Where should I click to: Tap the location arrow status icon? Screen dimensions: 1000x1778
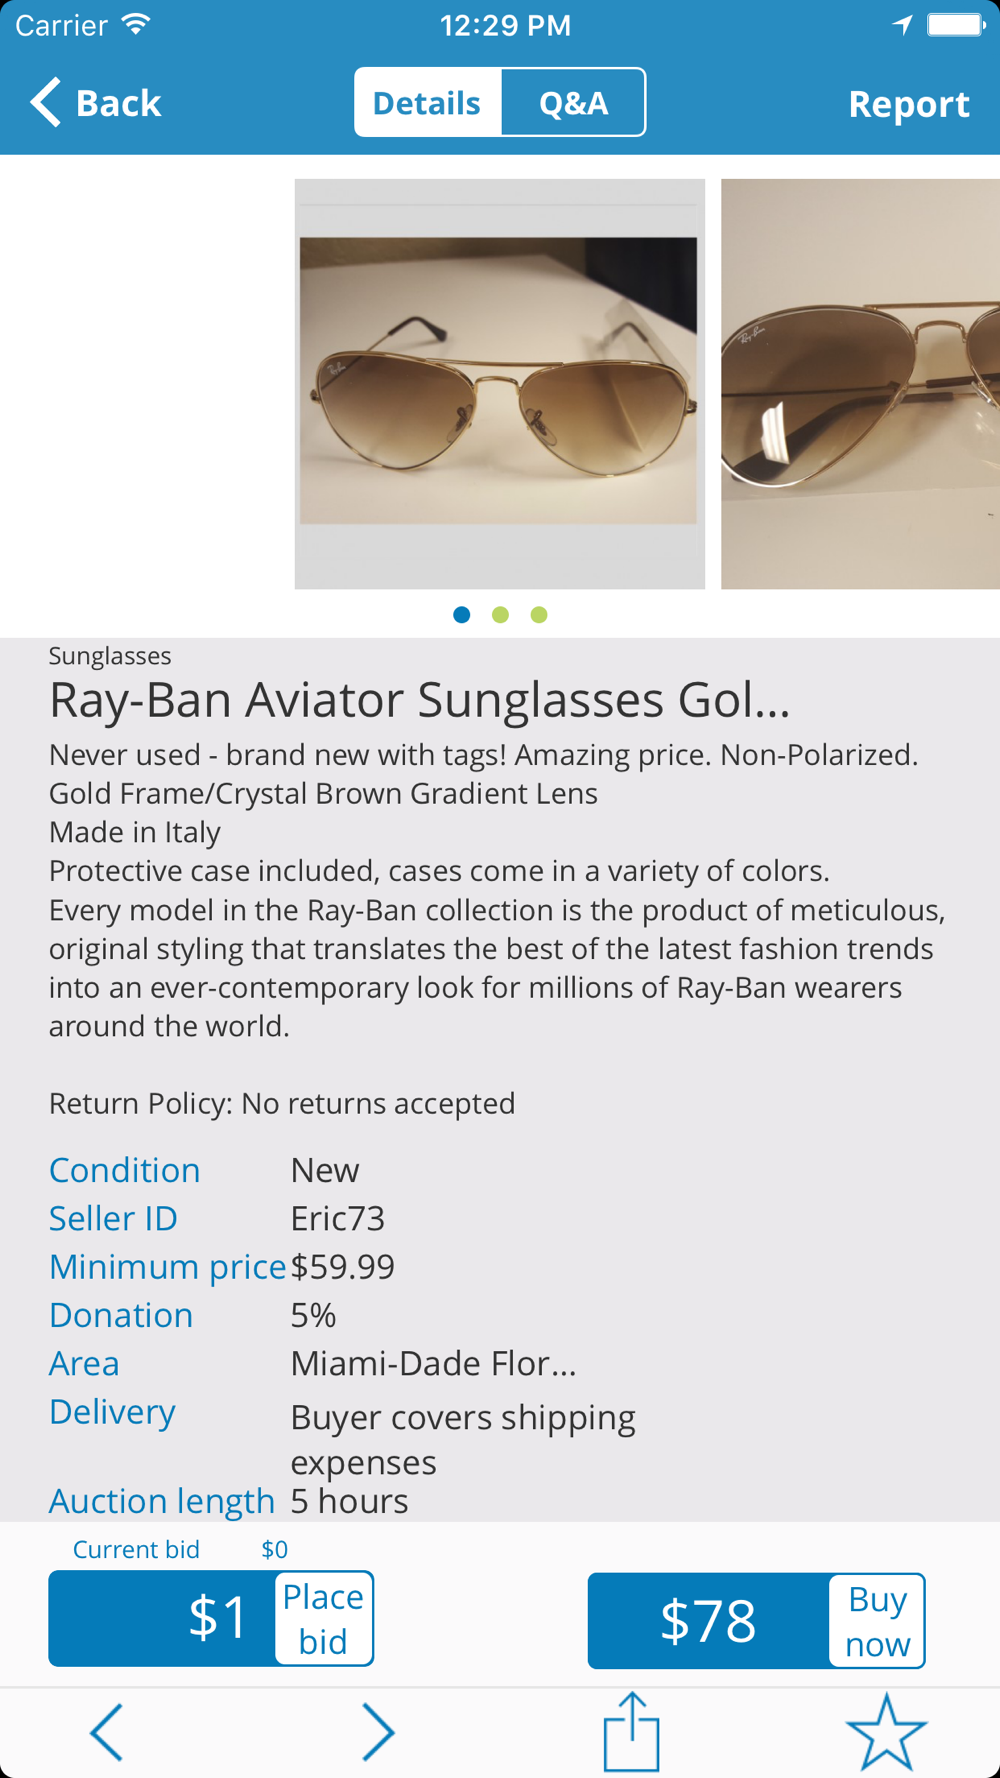pyautogui.click(x=902, y=25)
